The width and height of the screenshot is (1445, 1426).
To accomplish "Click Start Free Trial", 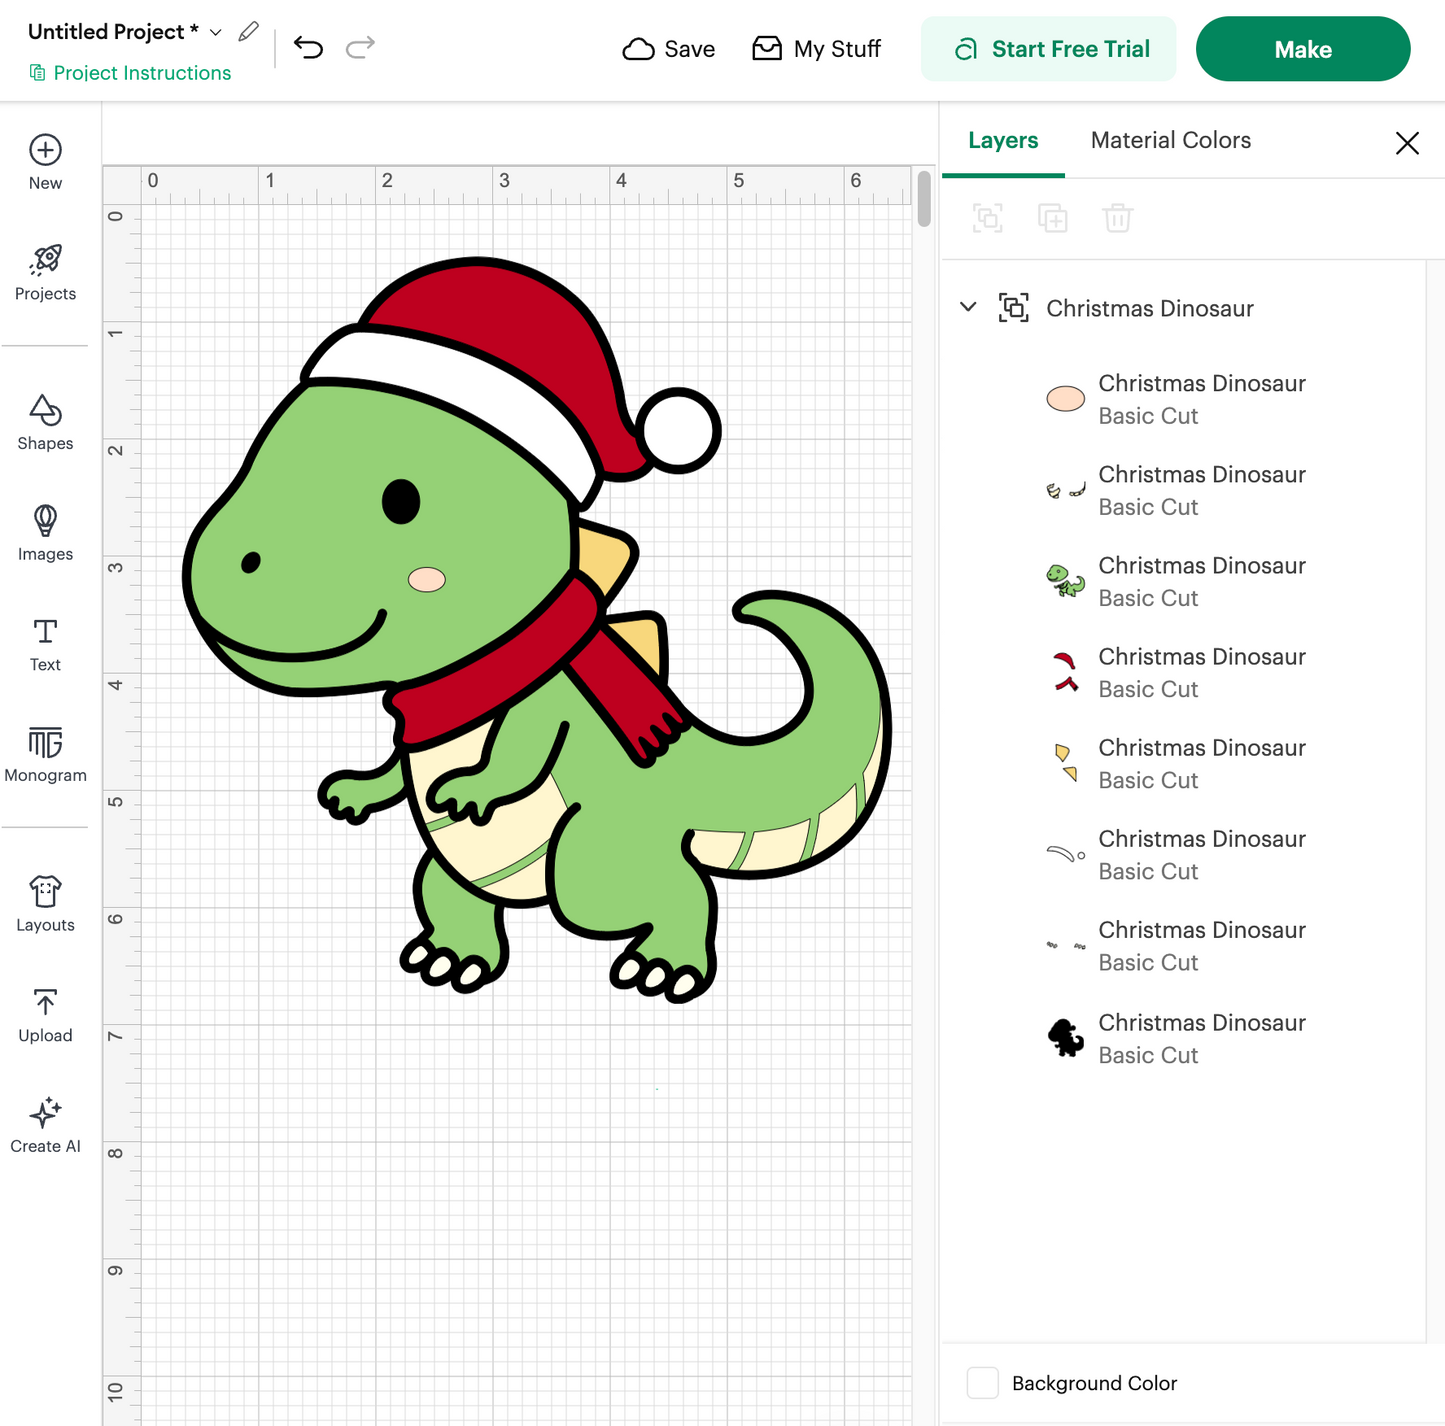I will click(1048, 49).
